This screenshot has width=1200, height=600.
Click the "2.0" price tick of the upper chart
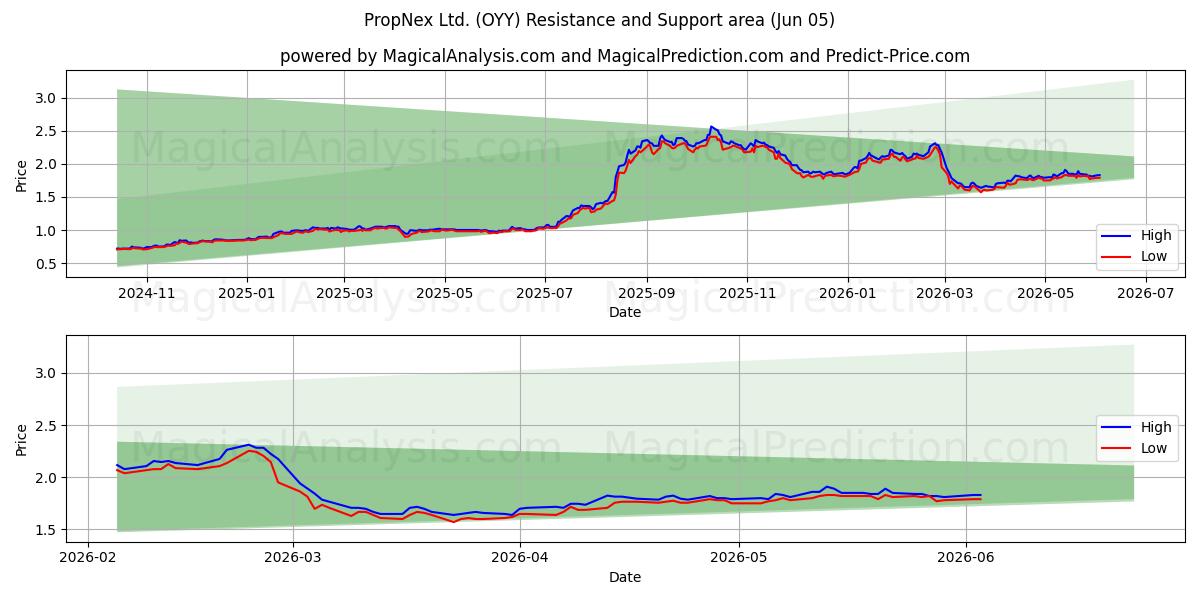click(x=47, y=164)
